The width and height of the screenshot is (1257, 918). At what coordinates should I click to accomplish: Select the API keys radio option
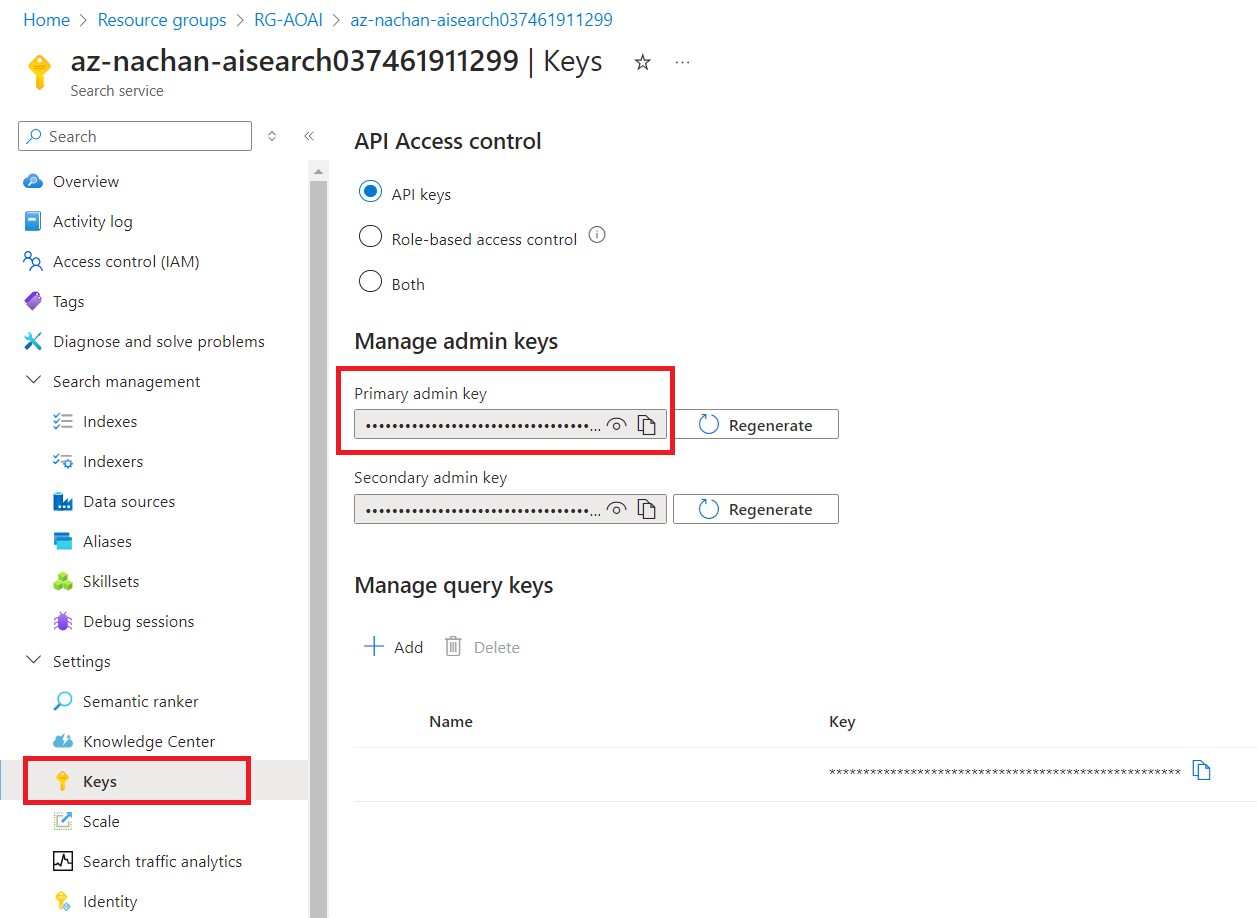[x=371, y=192]
